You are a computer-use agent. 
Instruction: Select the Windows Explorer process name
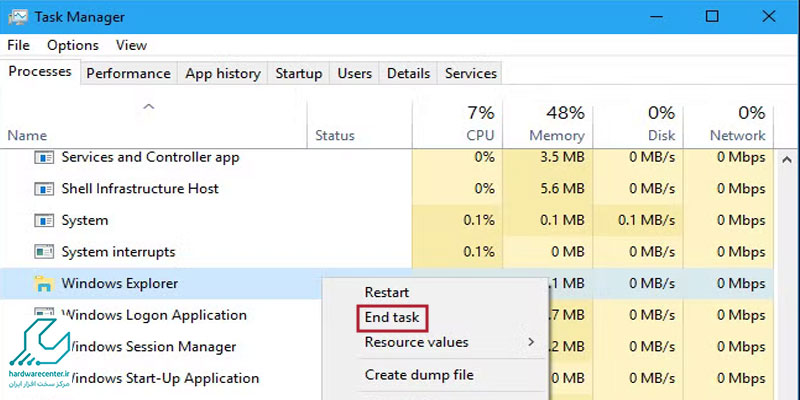click(x=120, y=284)
